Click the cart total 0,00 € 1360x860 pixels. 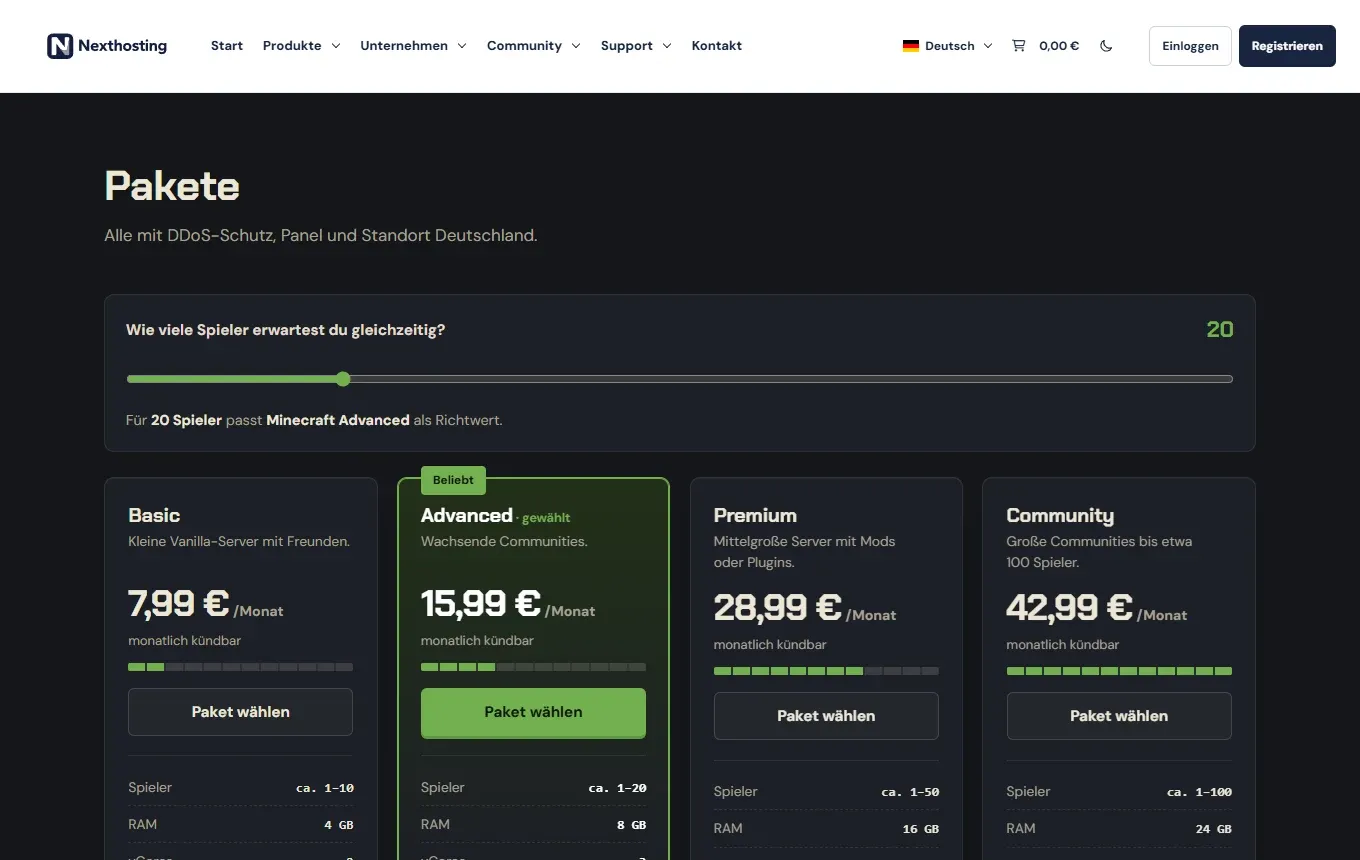[1059, 46]
